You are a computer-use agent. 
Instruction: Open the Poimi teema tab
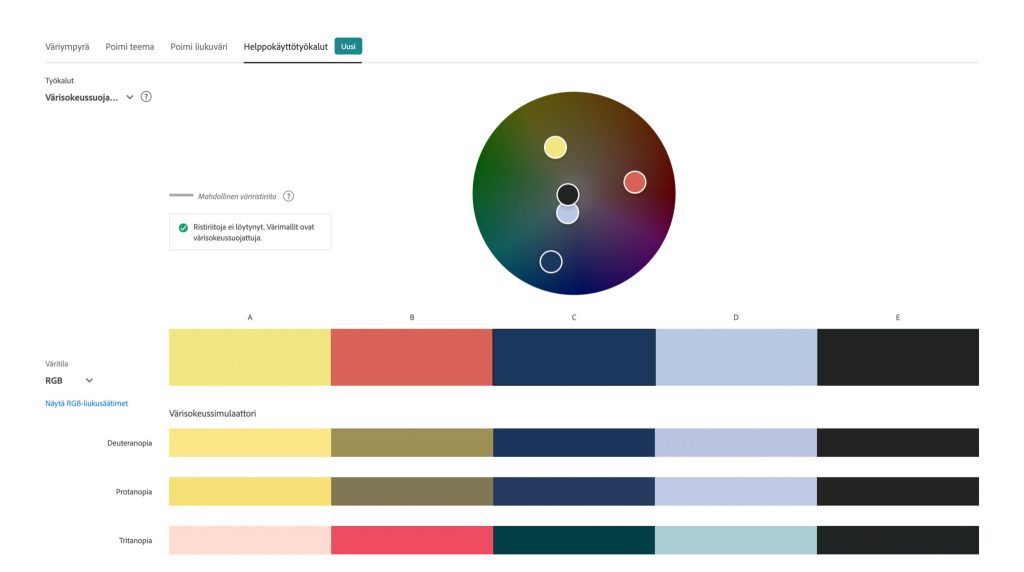tap(130, 46)
